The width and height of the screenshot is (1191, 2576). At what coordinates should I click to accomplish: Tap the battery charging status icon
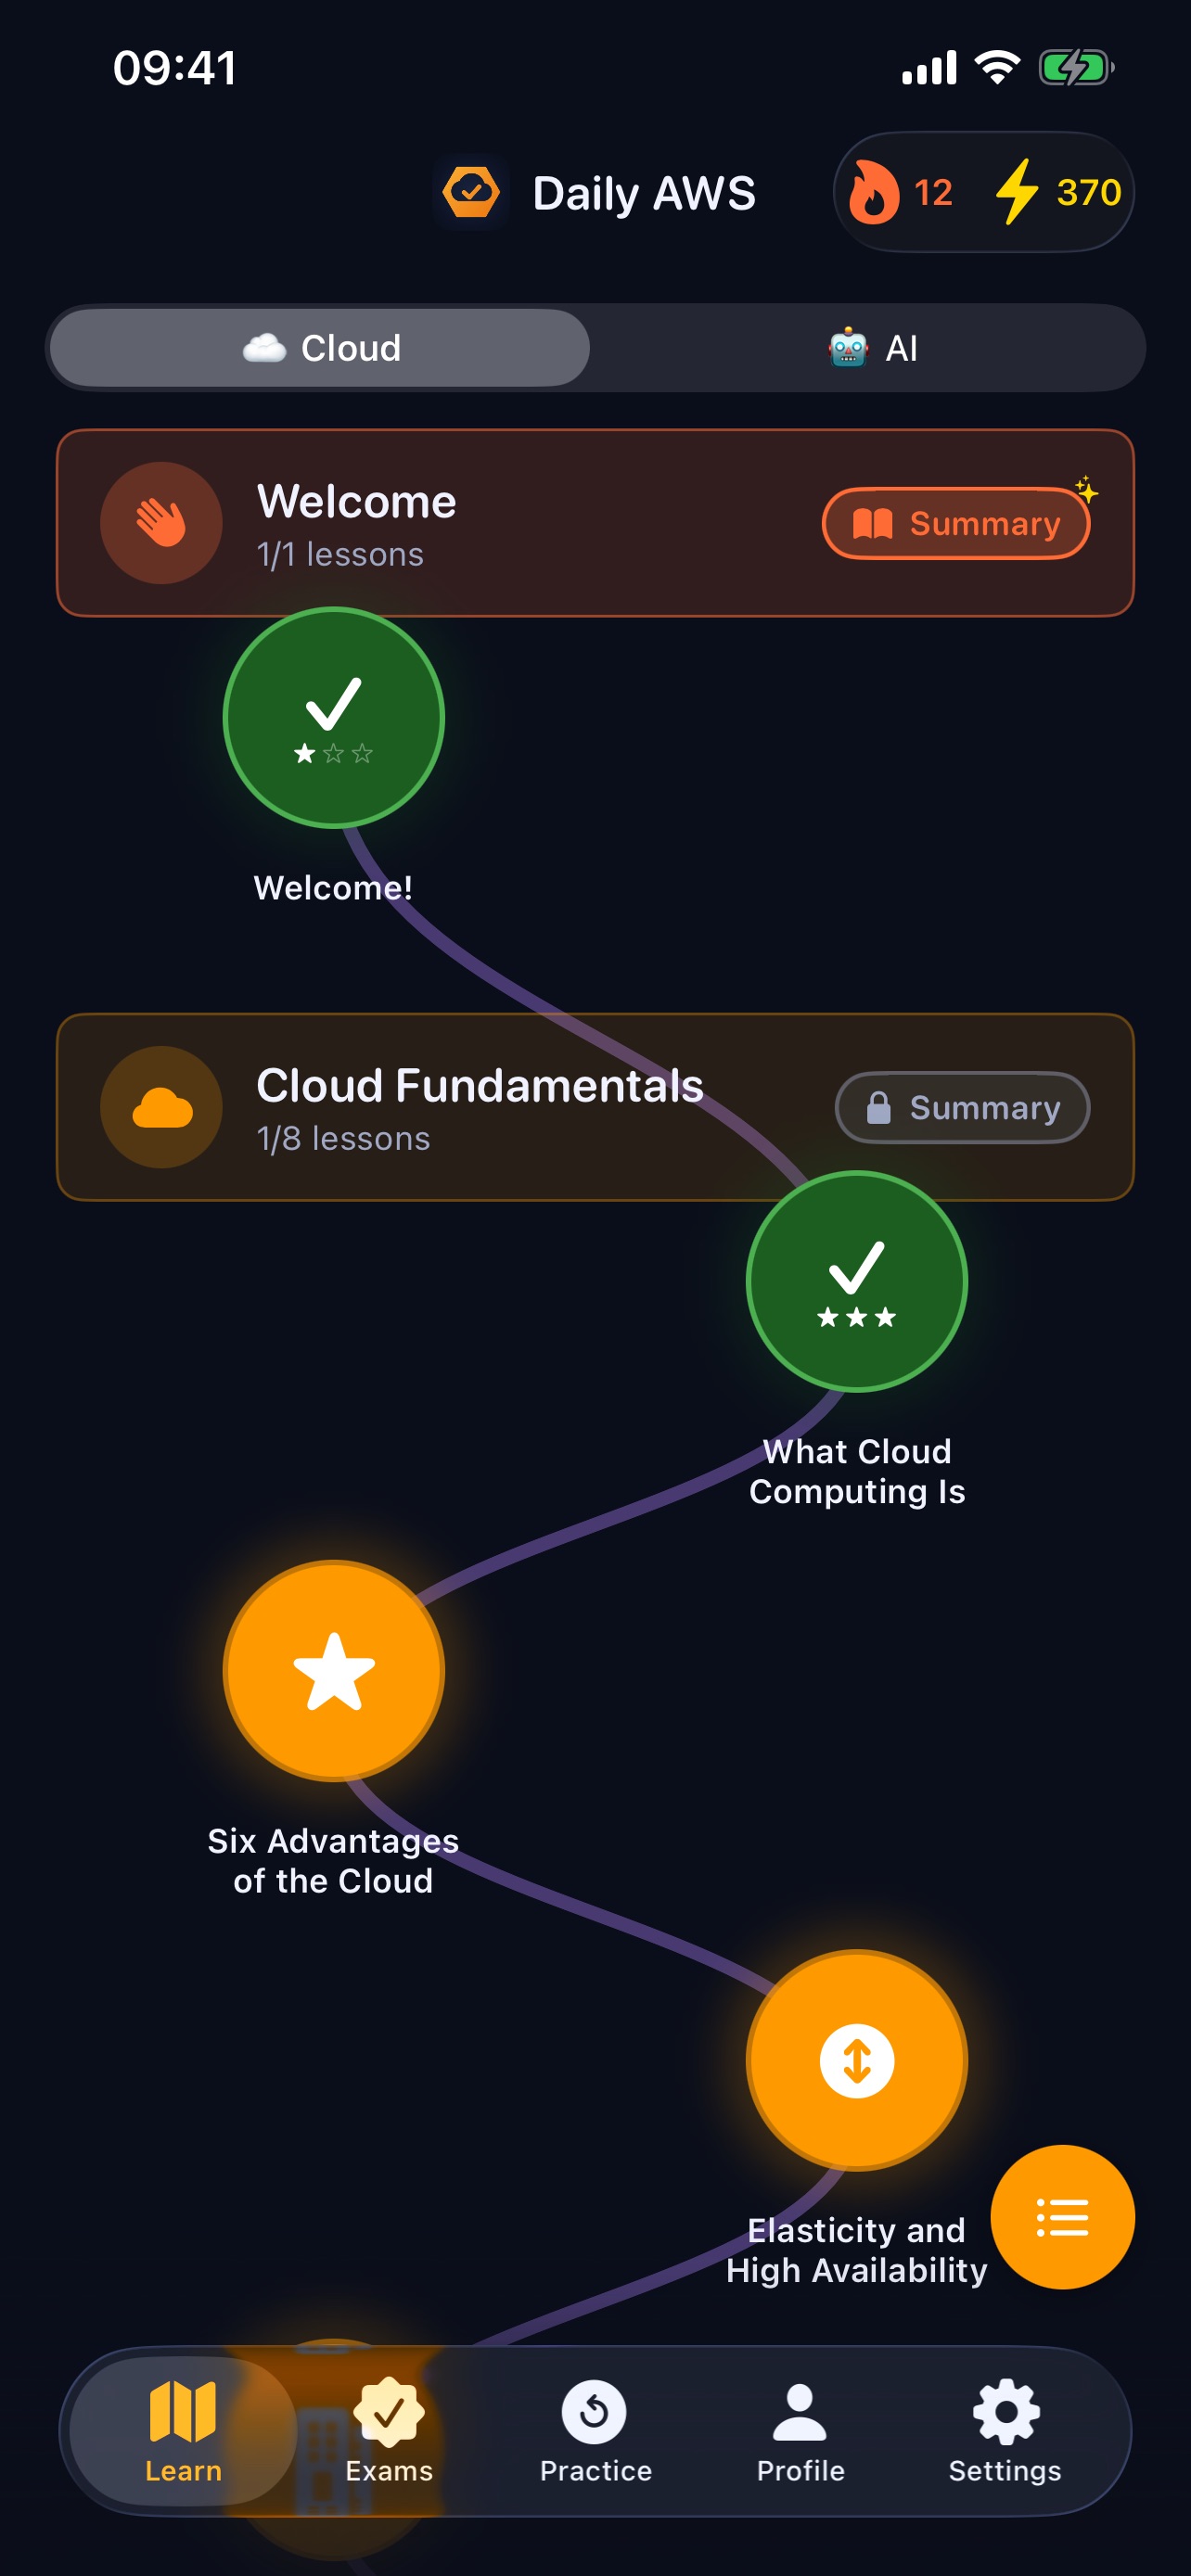click(x=1076, y=68)
